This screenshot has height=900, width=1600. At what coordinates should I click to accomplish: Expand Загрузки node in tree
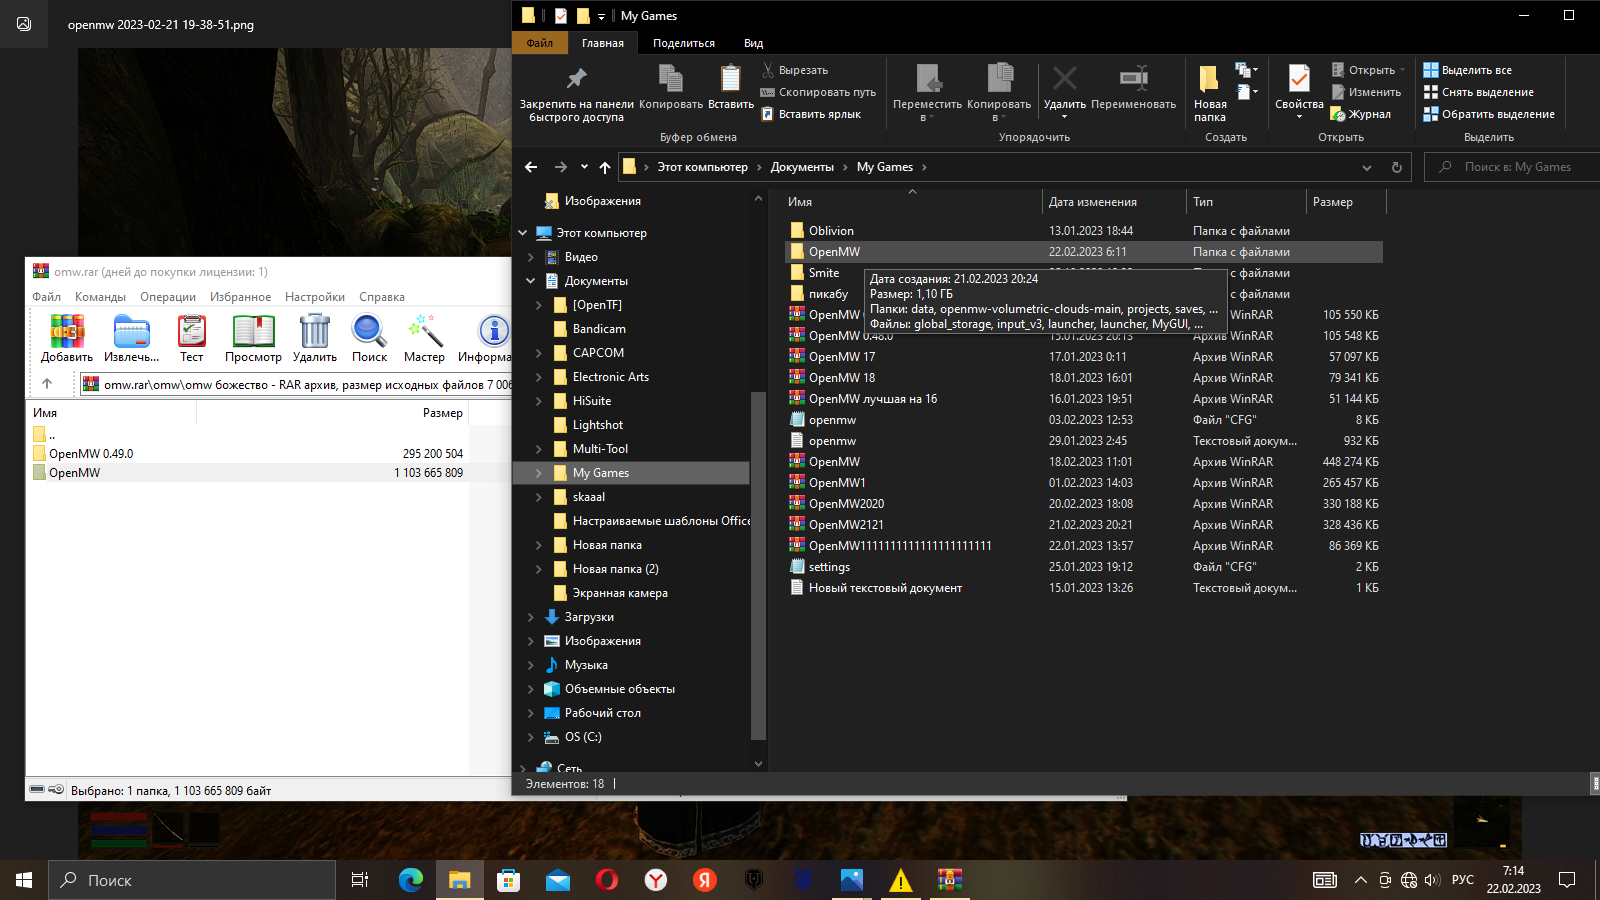pos(531,617)
